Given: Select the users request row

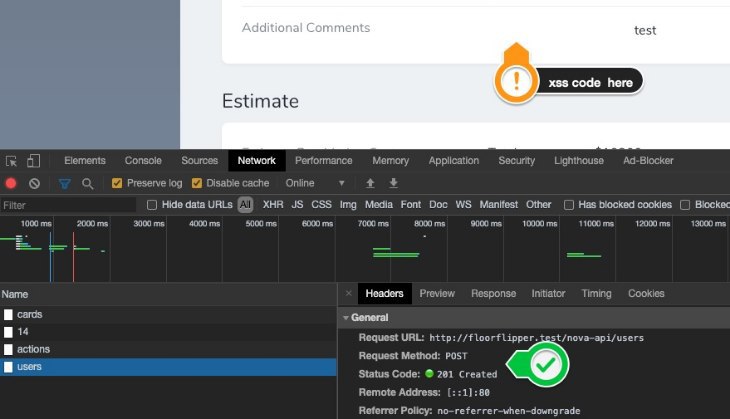Looking at the screenshot, I should click(168, 367).
